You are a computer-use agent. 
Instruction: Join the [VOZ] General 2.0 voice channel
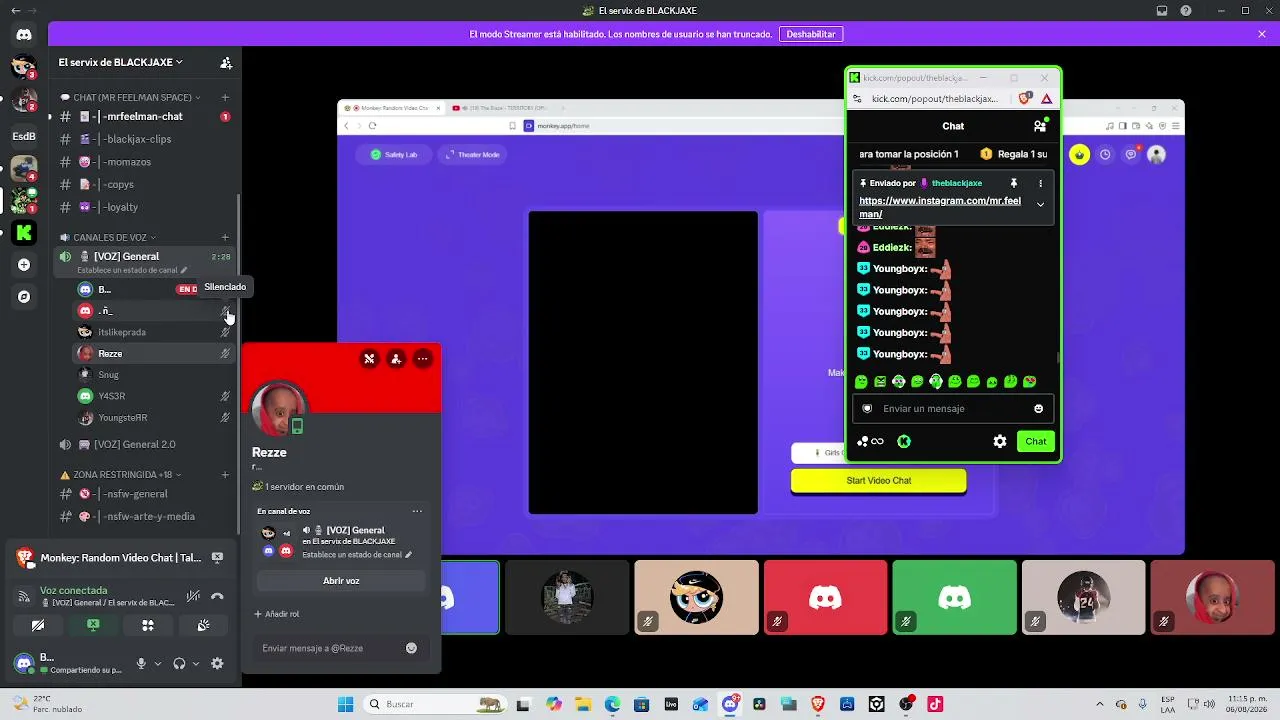[x=145, y=444]
